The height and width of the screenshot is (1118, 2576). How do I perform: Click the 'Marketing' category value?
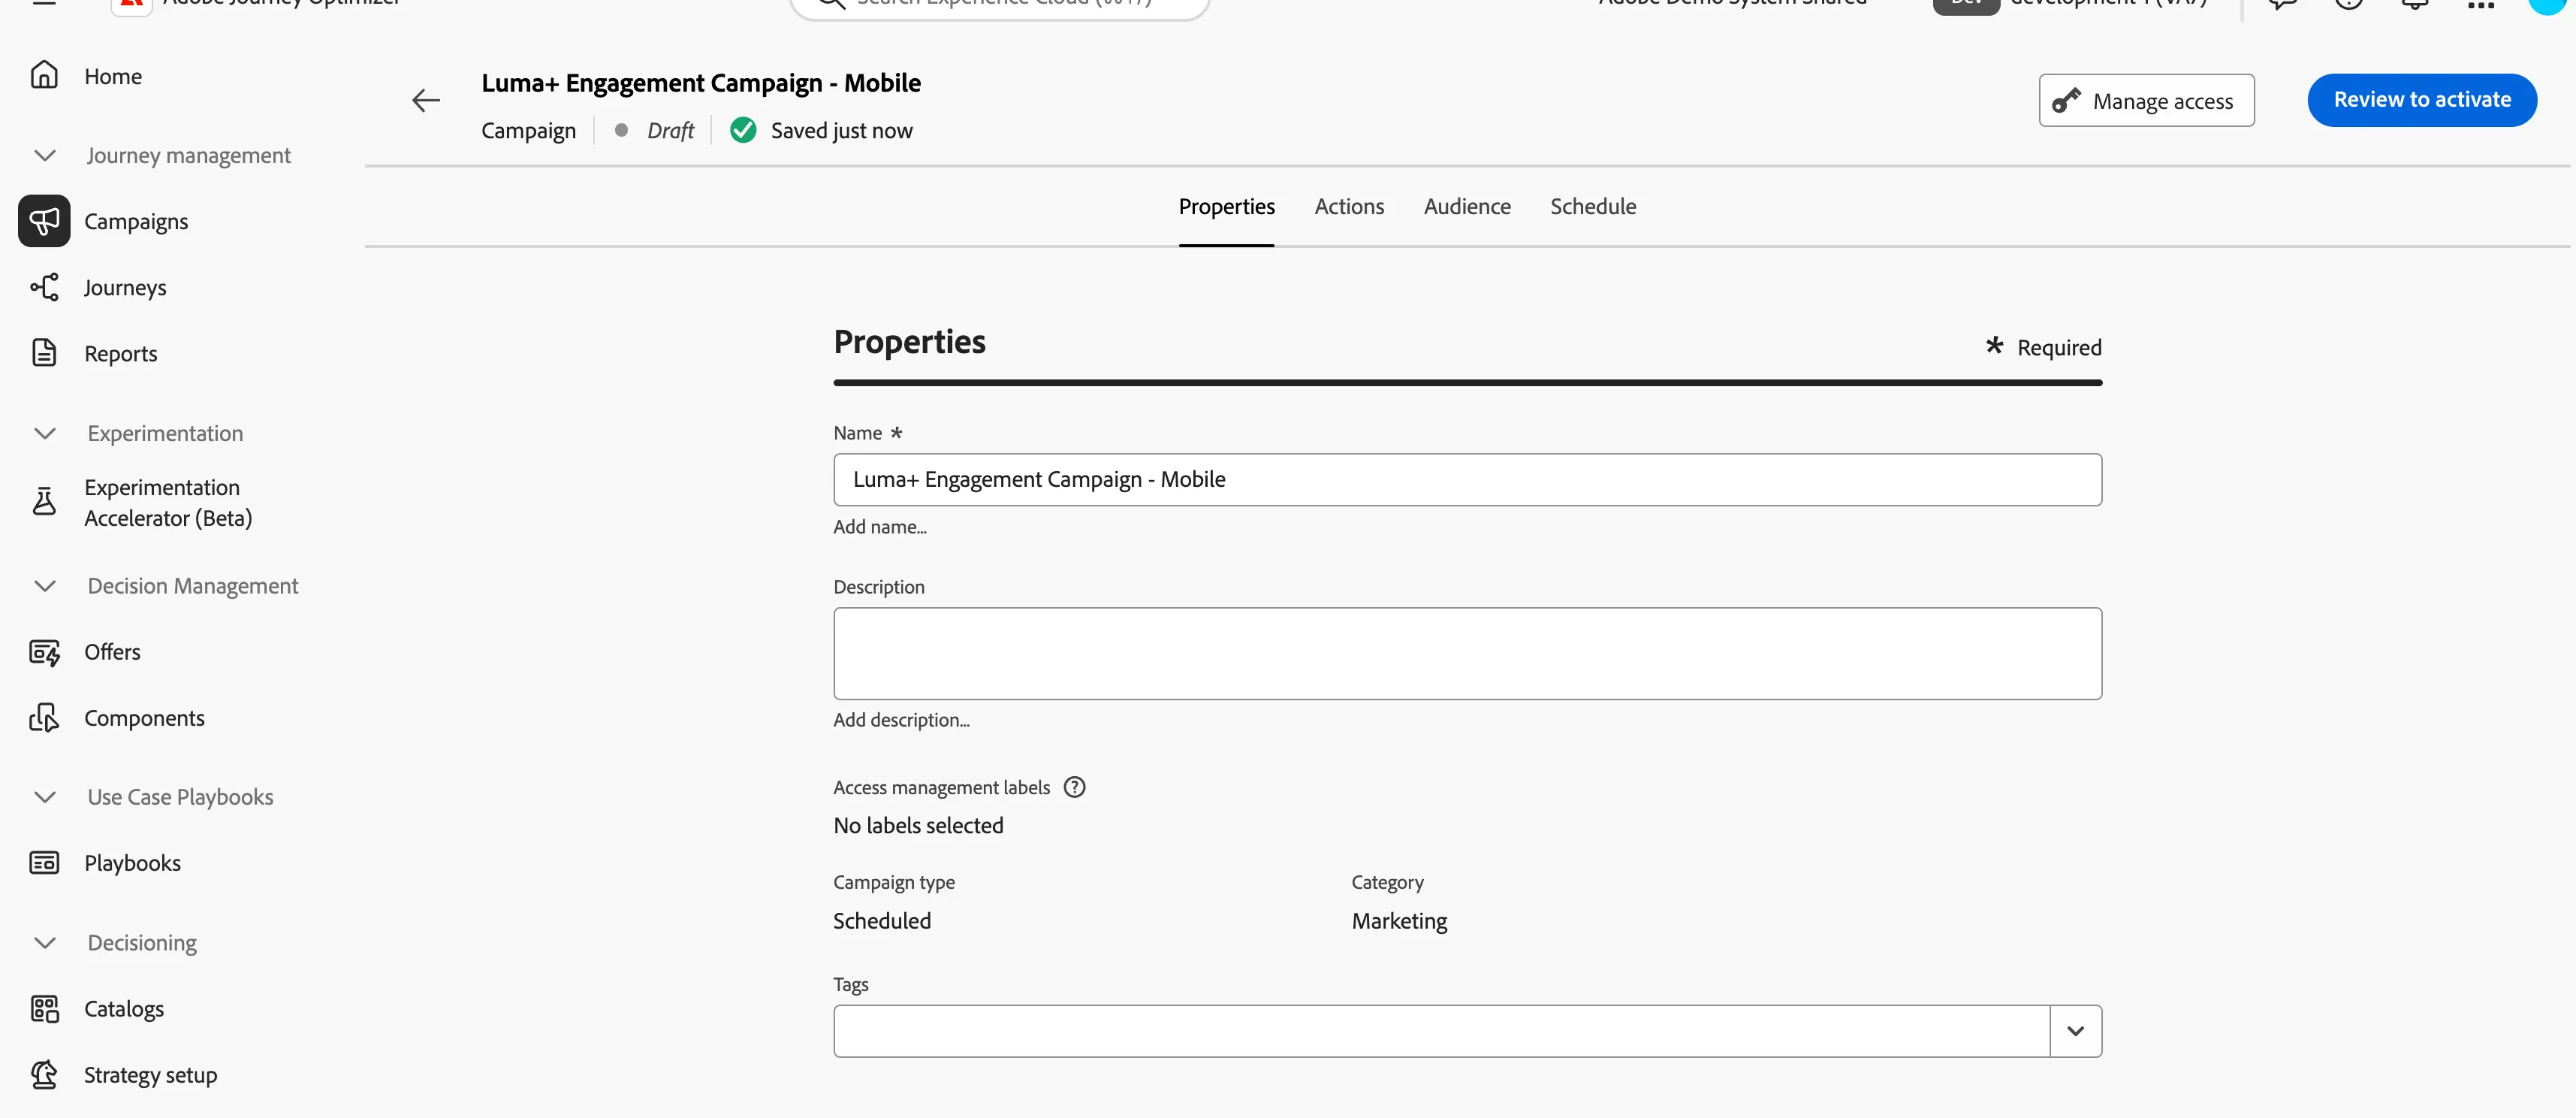pyautogui.click(x=1399, y=921)
